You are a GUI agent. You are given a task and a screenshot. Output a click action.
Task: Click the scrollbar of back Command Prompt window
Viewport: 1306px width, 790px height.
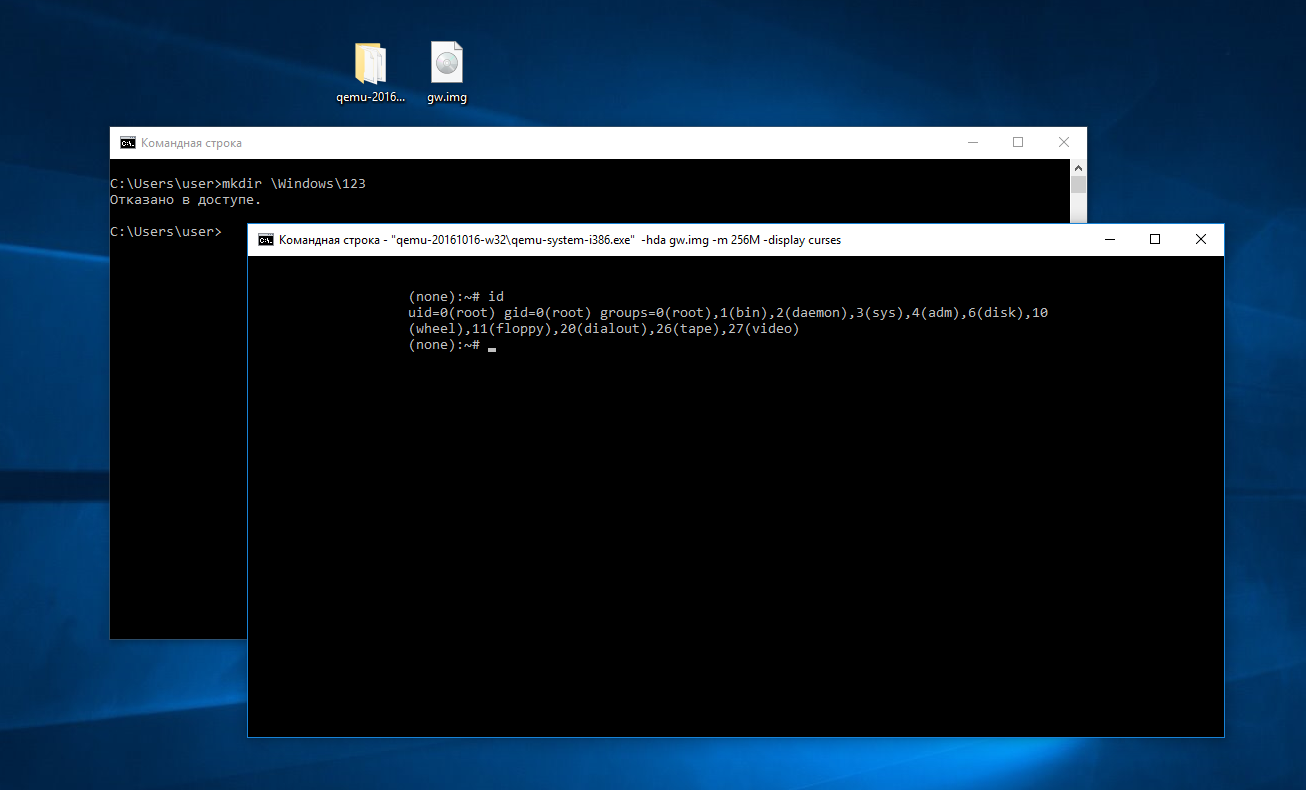1078,192
